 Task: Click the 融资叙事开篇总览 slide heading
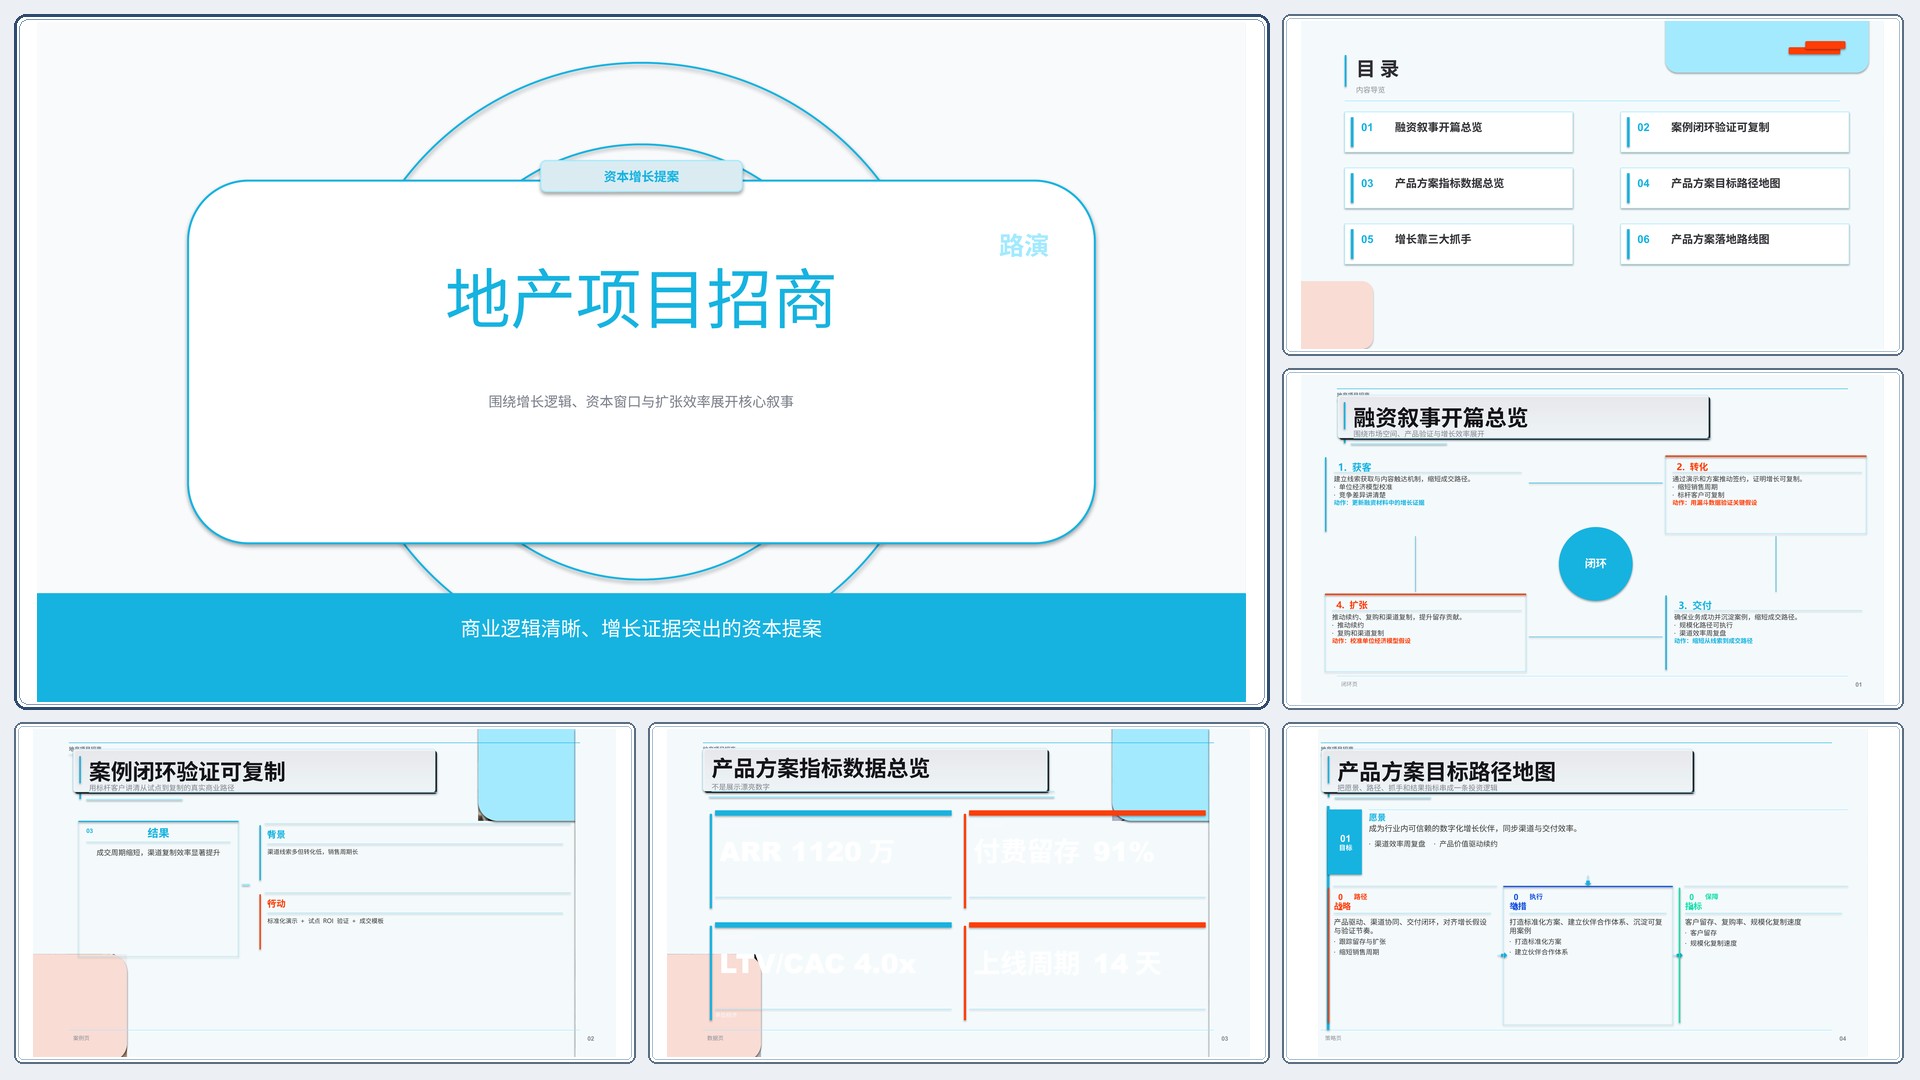(x=1440, y=418)
